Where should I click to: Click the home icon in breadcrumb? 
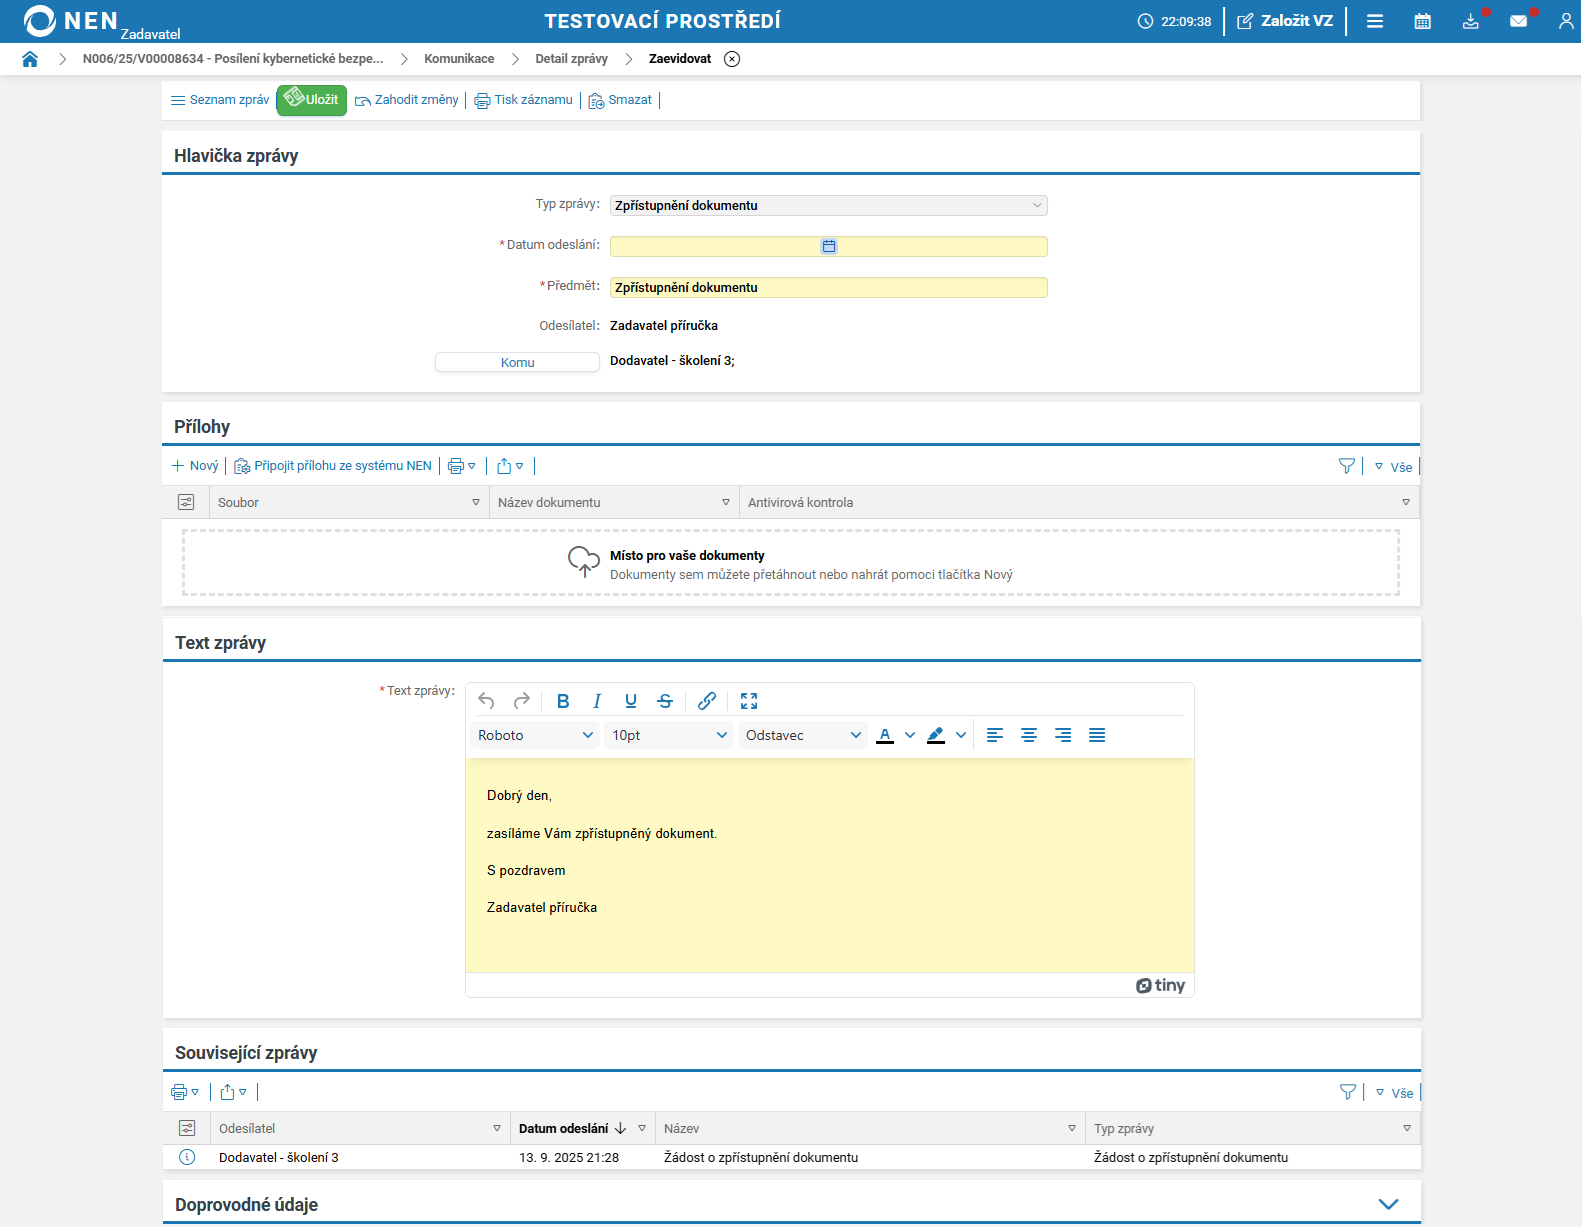[30, 59]
